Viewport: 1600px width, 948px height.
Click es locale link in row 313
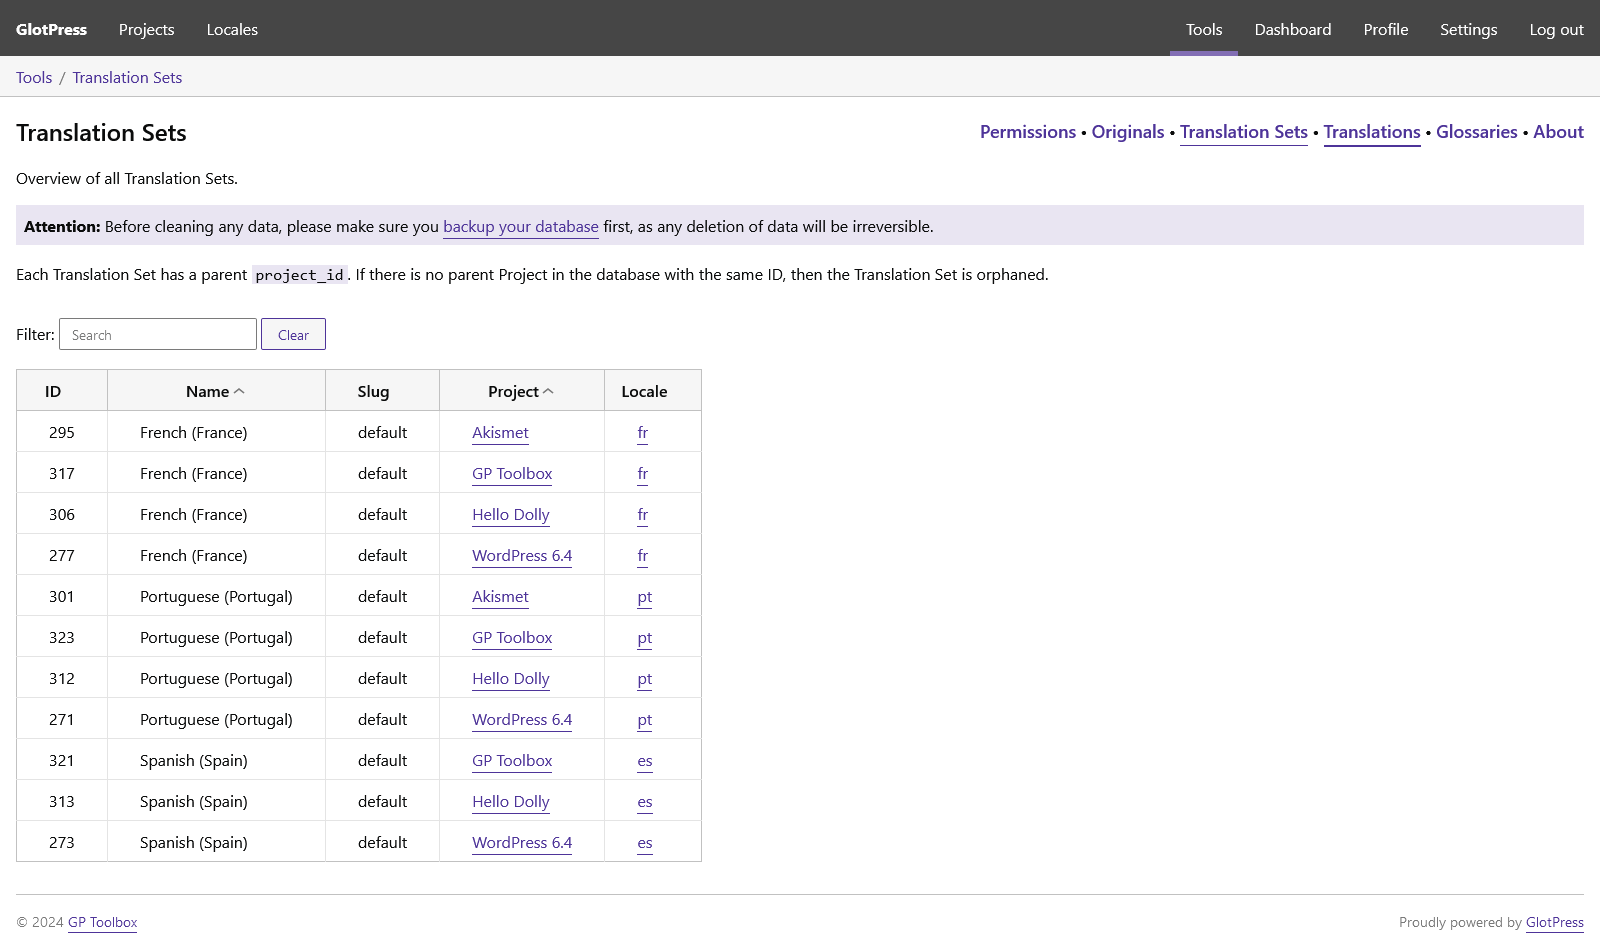point(645,802)
